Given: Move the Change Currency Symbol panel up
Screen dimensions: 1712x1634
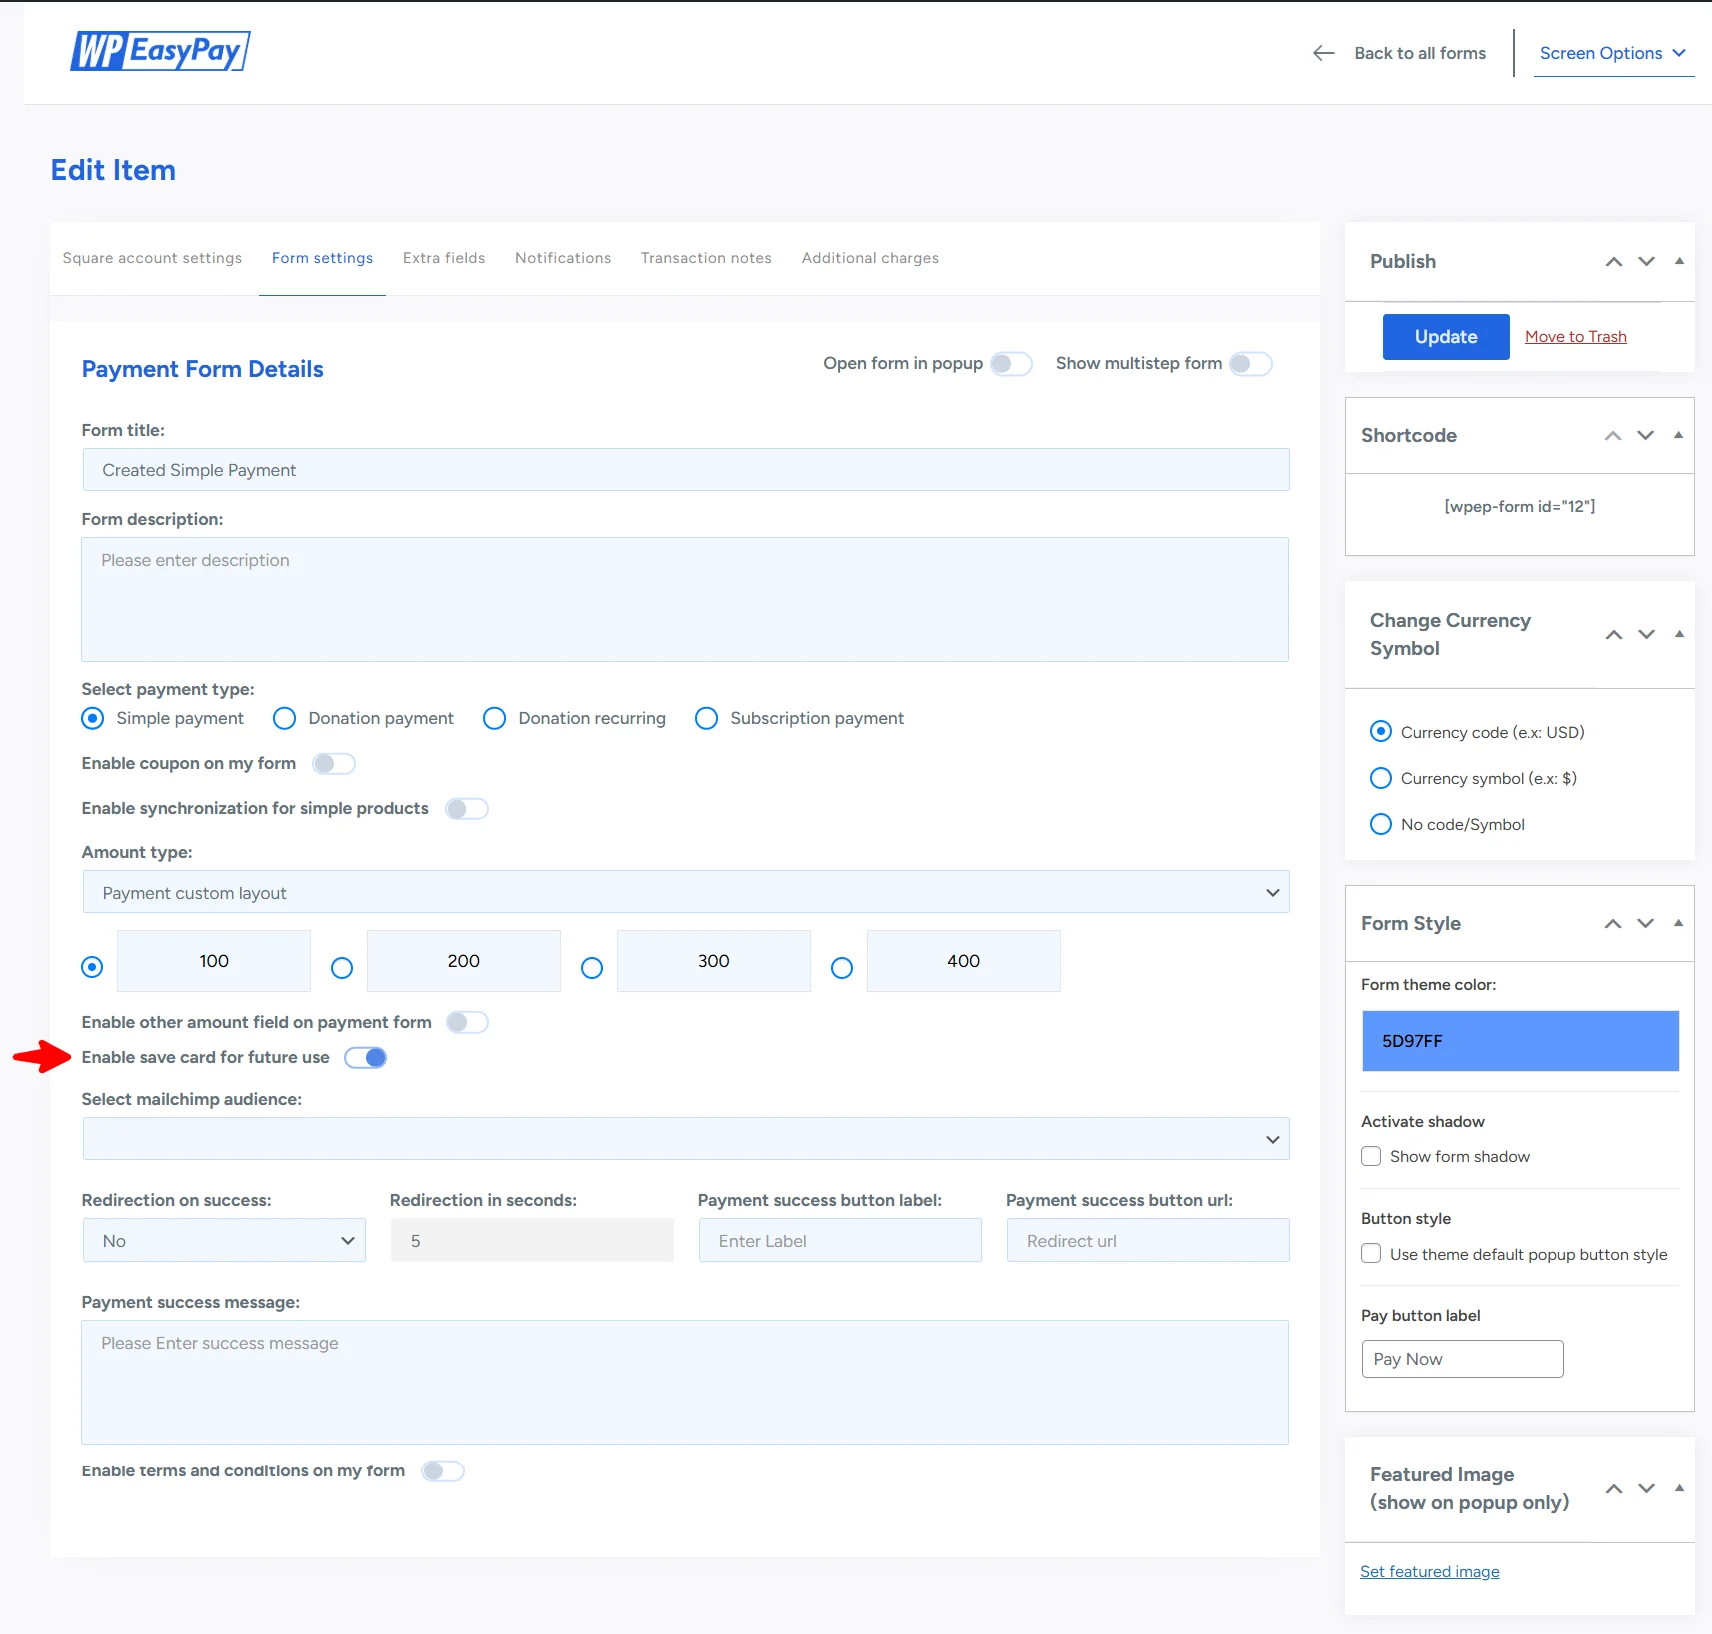Looking at the screenshot, I should tap(1613, 634).
